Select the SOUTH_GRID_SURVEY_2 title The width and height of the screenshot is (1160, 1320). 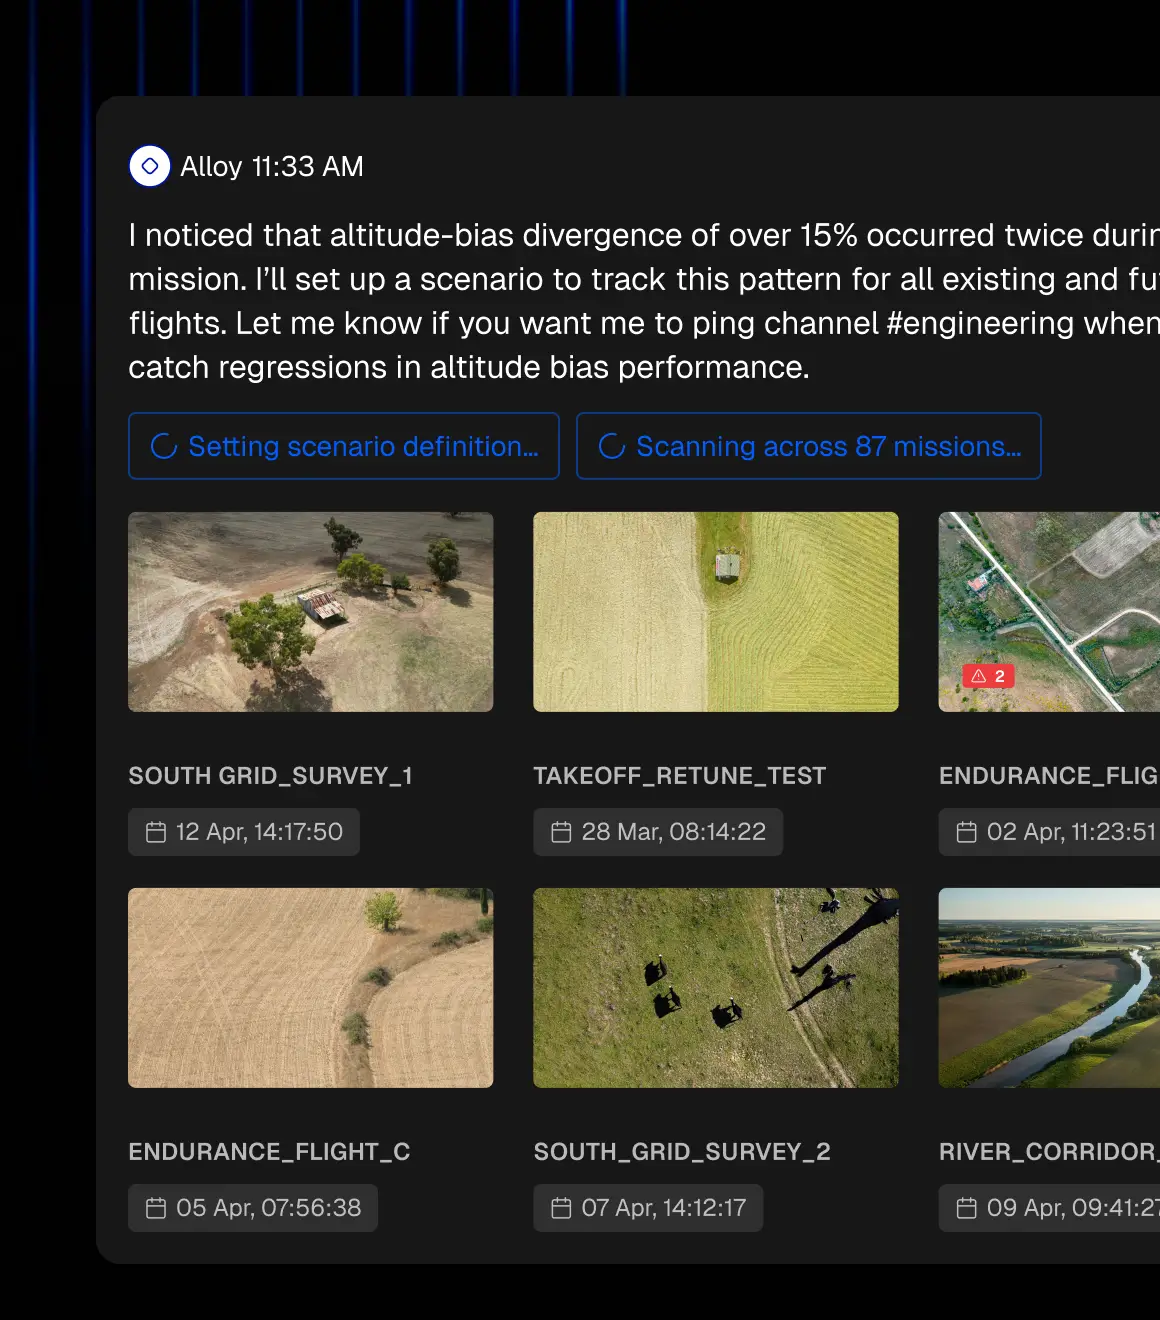click(682, 1152)
